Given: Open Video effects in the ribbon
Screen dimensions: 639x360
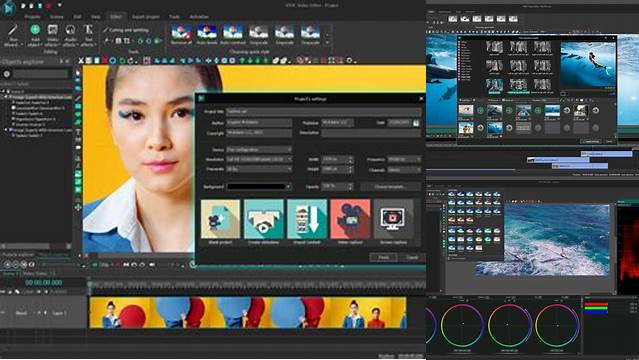Looking at the screenshot, I should [x=53, y=35].
